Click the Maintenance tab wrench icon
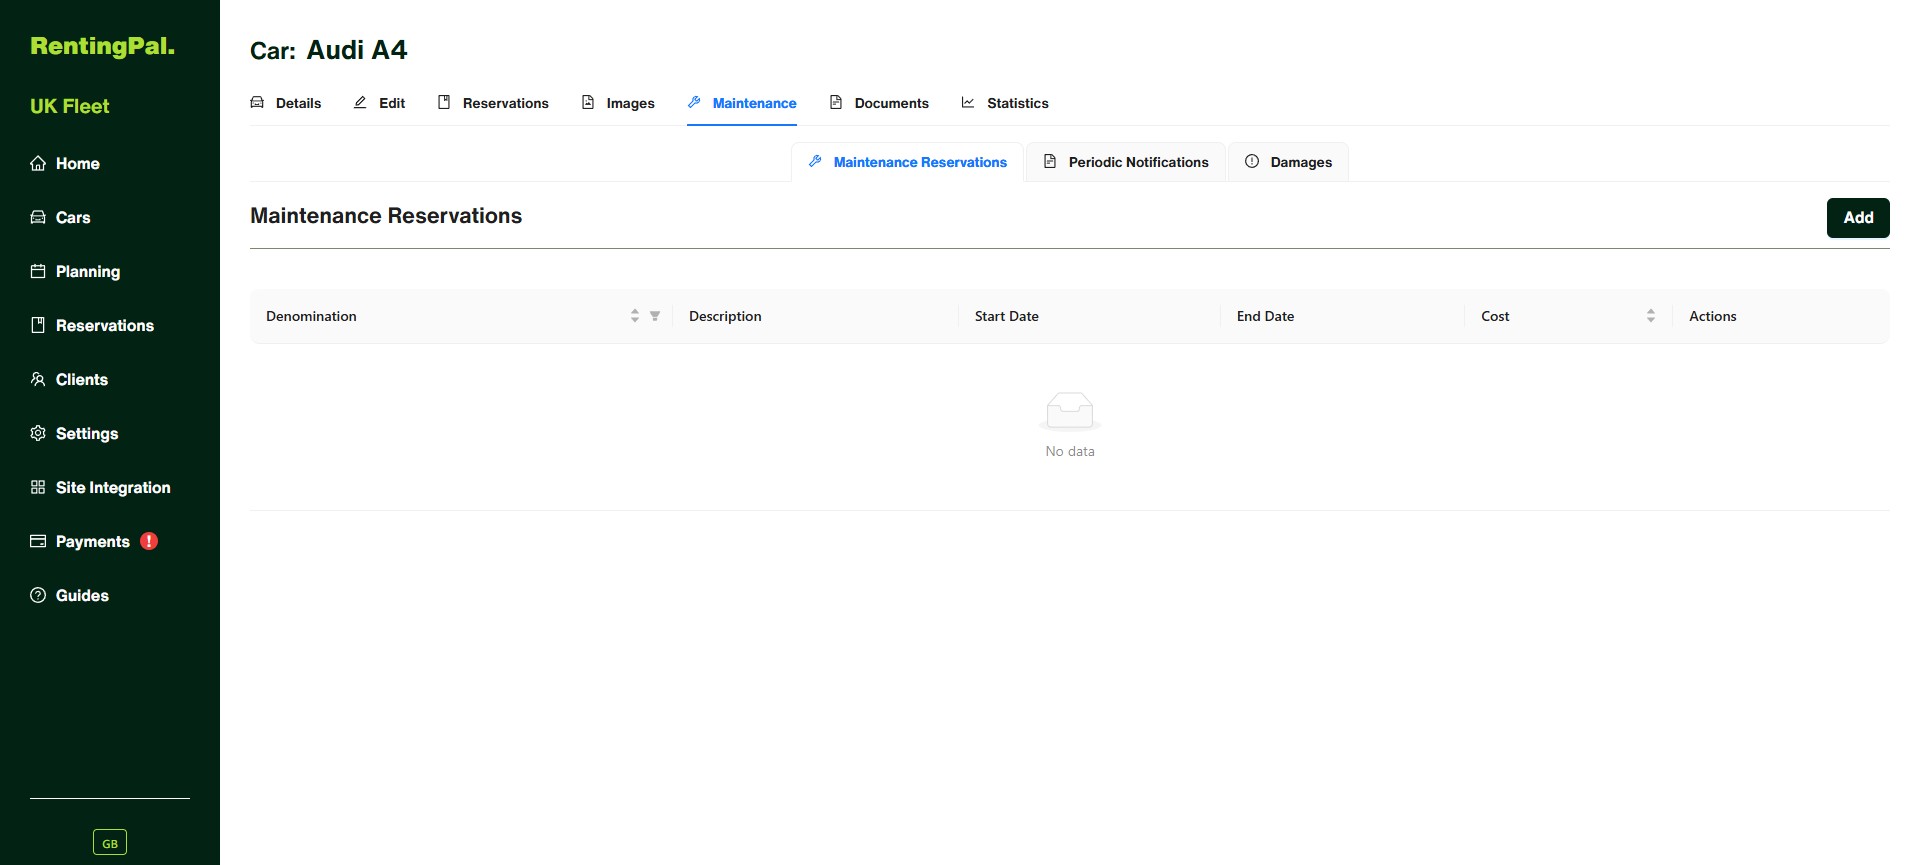Screen dimensions: 1918x865 (694, 102)
